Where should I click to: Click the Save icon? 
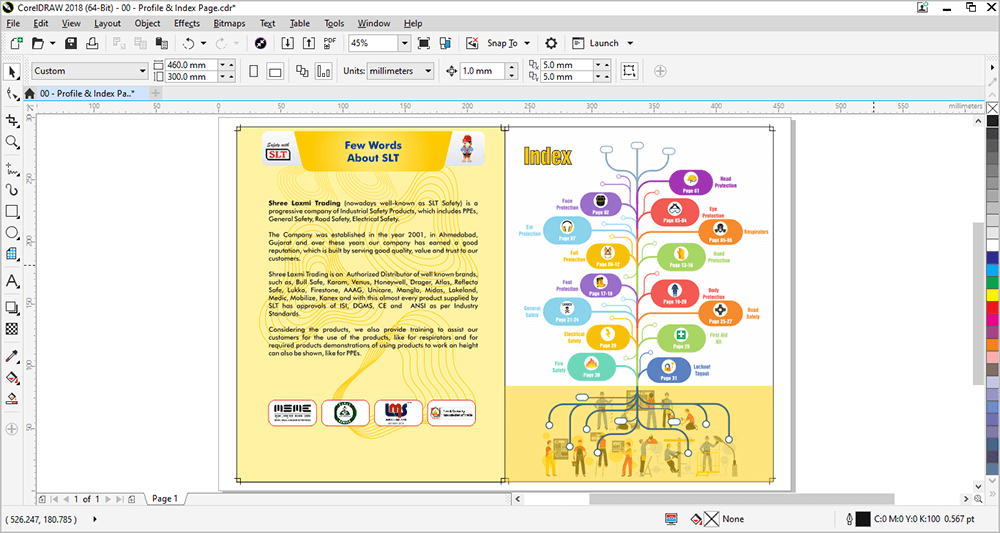tap(71, 43)
